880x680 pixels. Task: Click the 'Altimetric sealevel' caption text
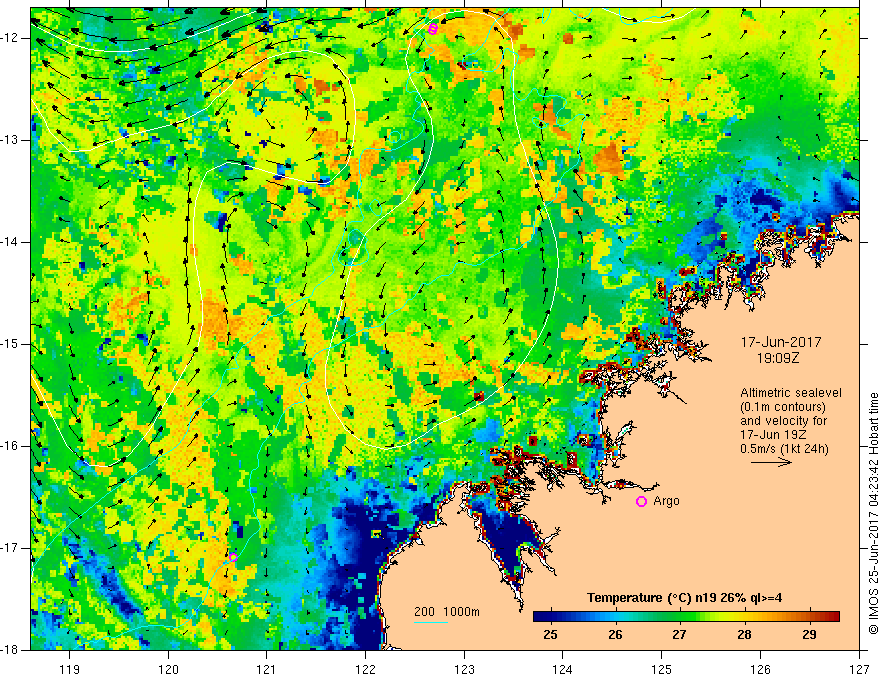(791, 393)
